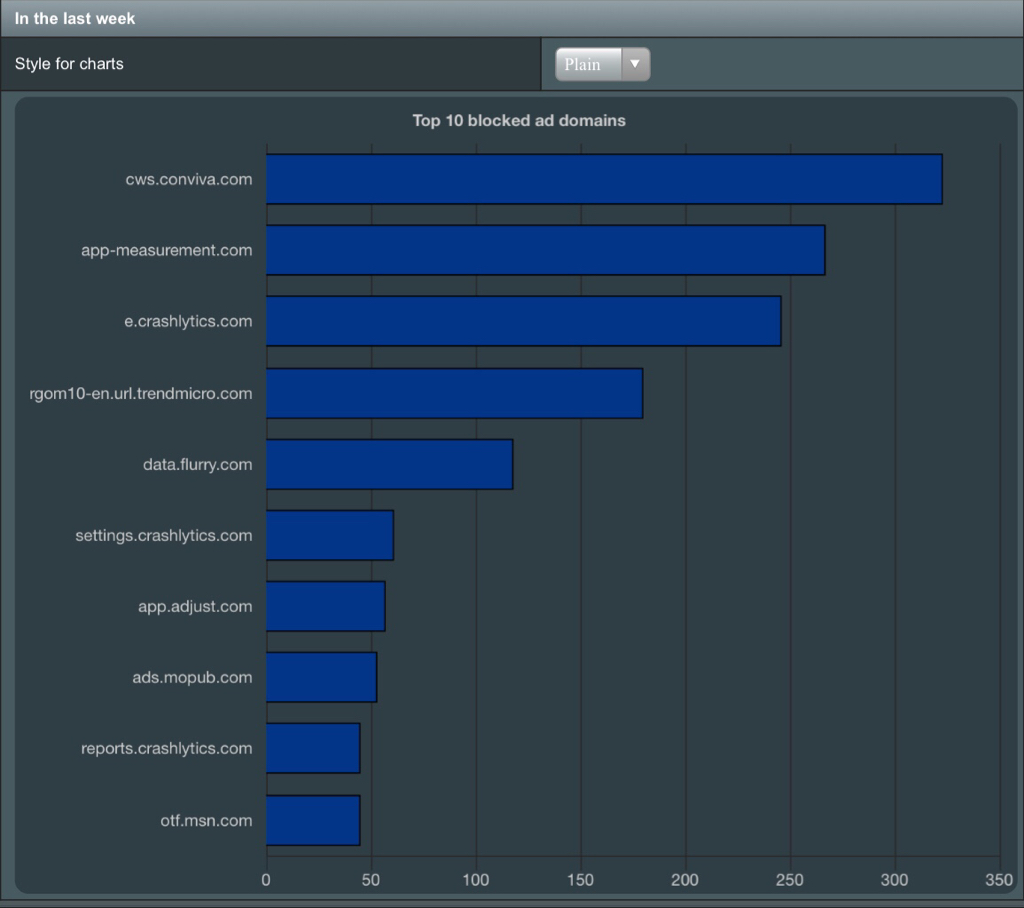Click the 100 axis value
The image size is (1024, 908).
(476, 880)
